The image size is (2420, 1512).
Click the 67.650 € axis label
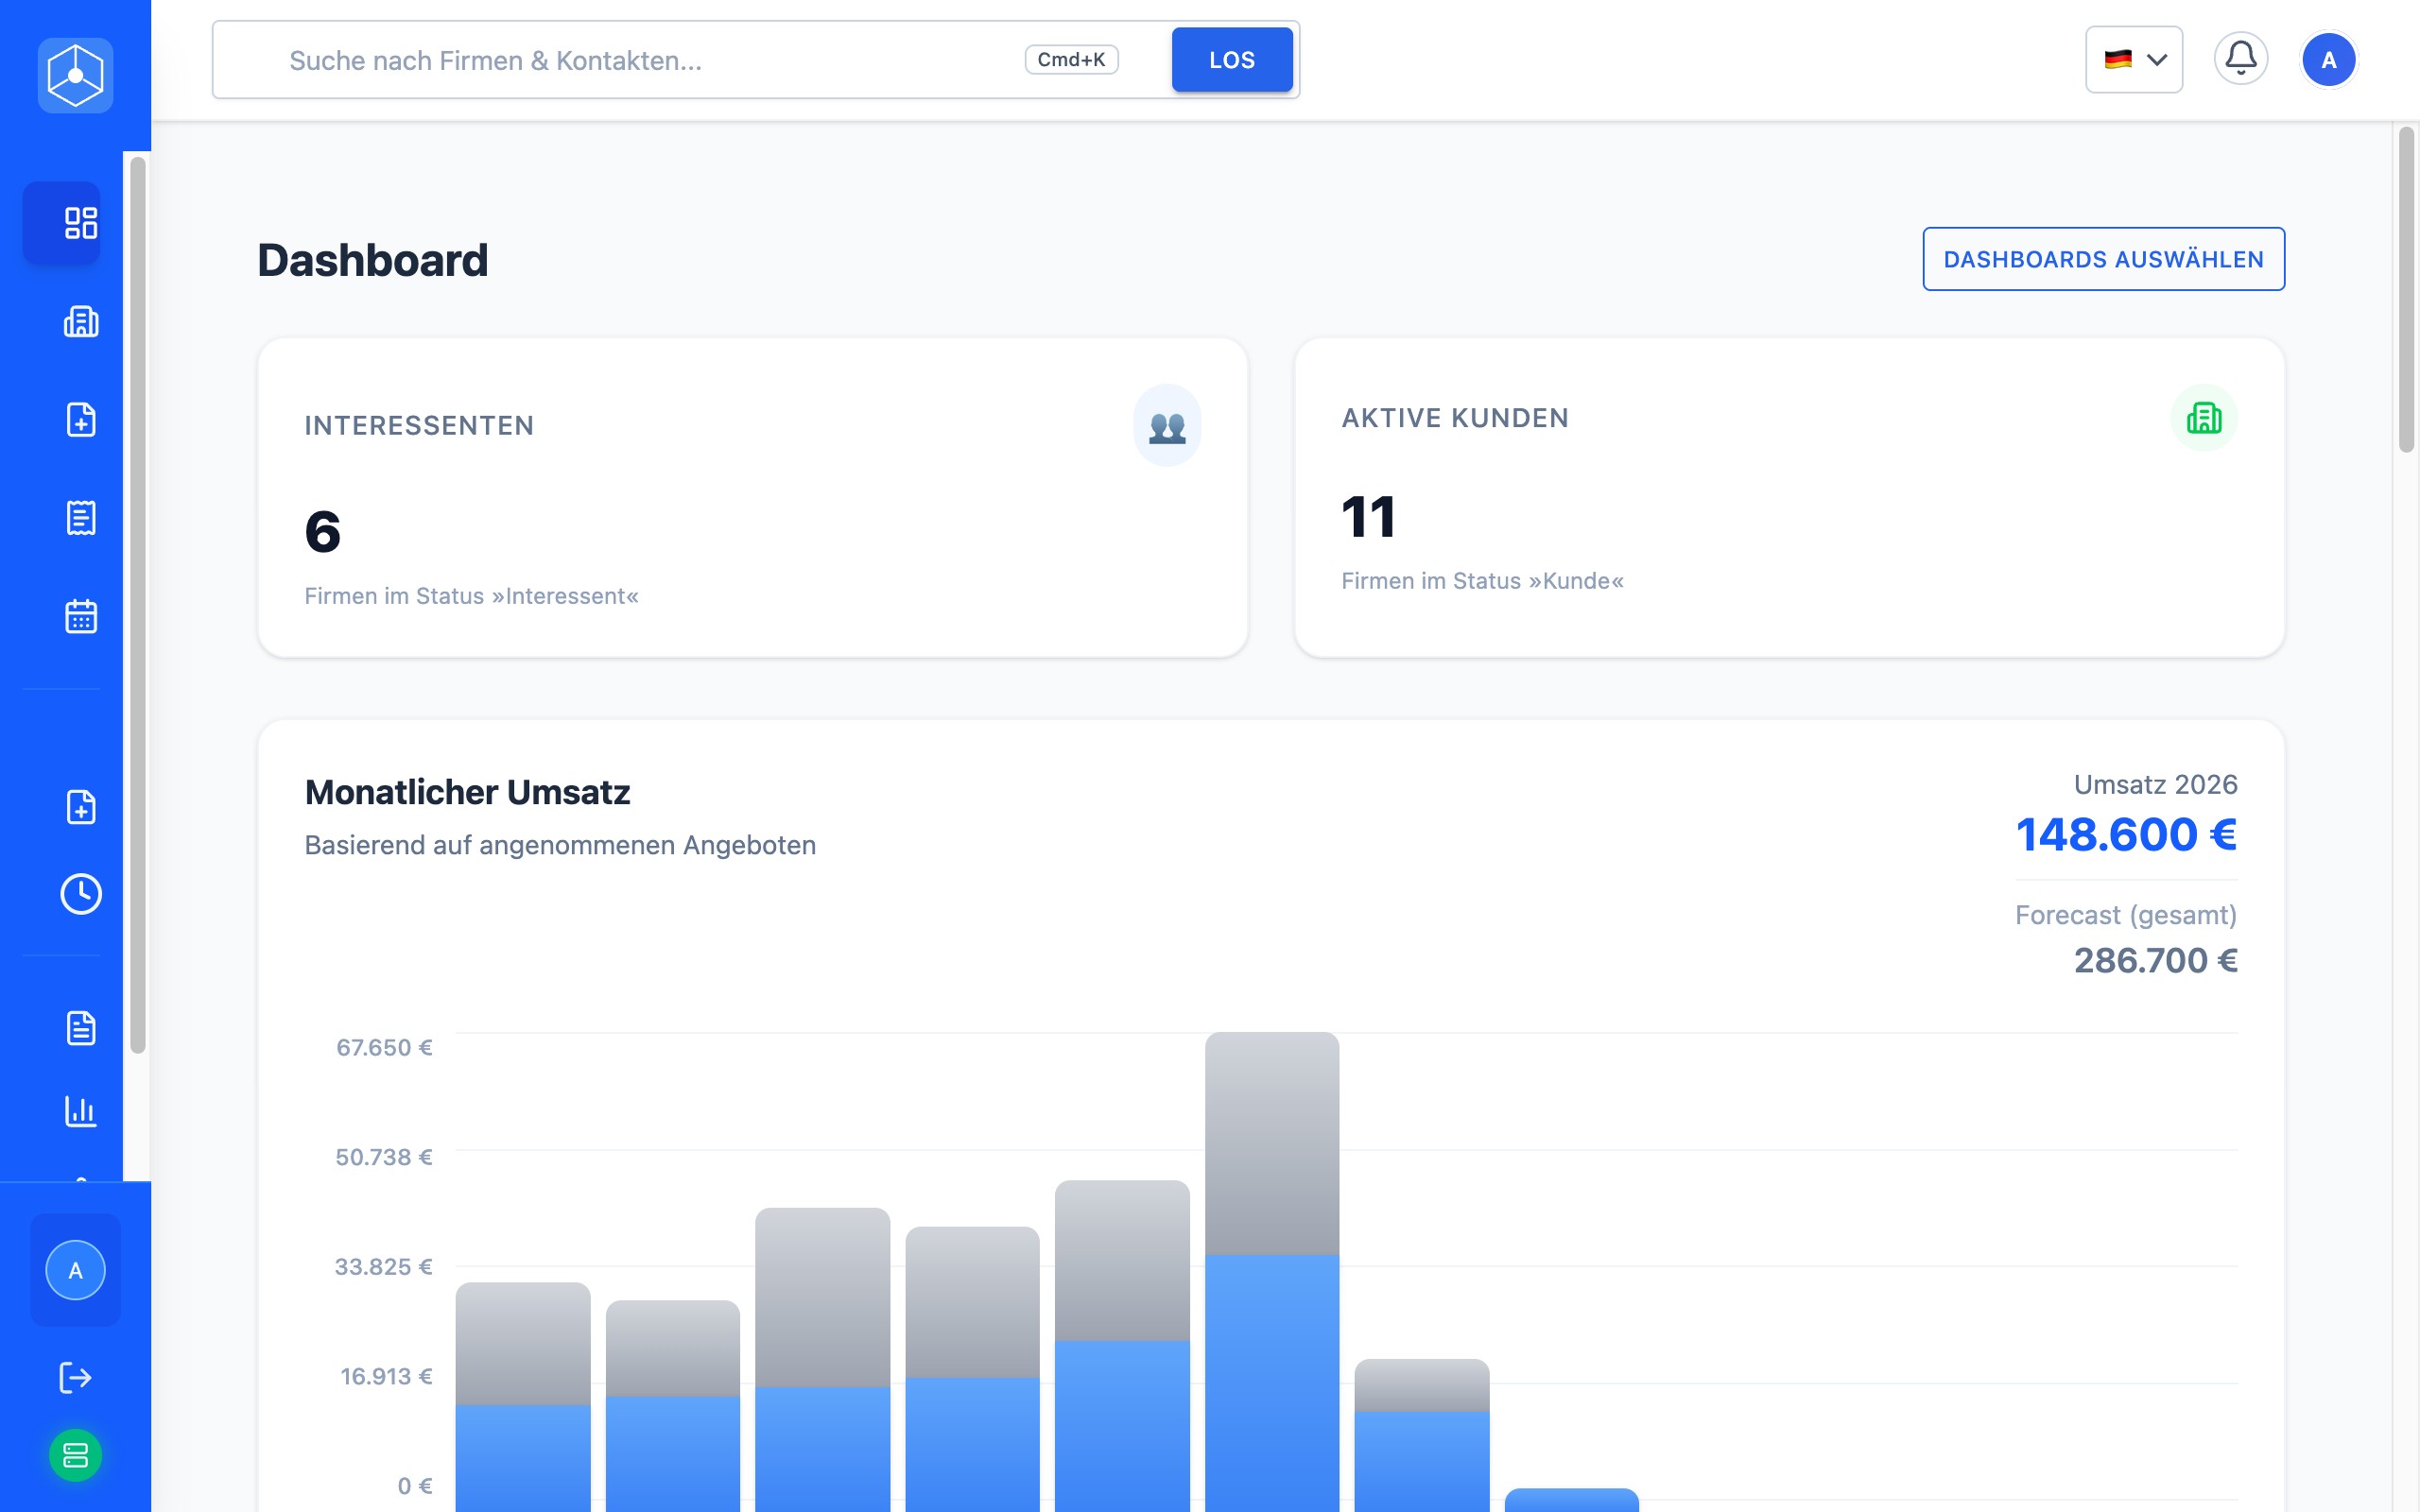384,1047
